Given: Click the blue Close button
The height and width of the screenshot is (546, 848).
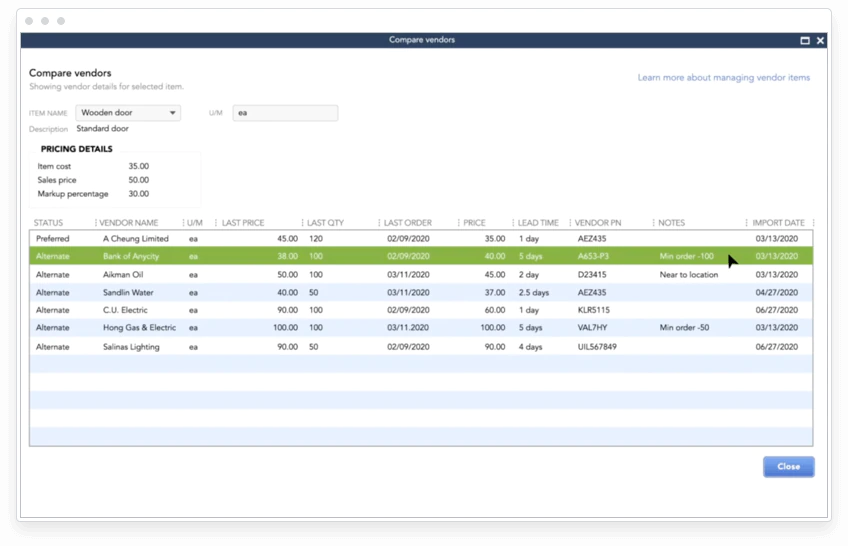Looking at the screenshot, I should click(789, 467).
